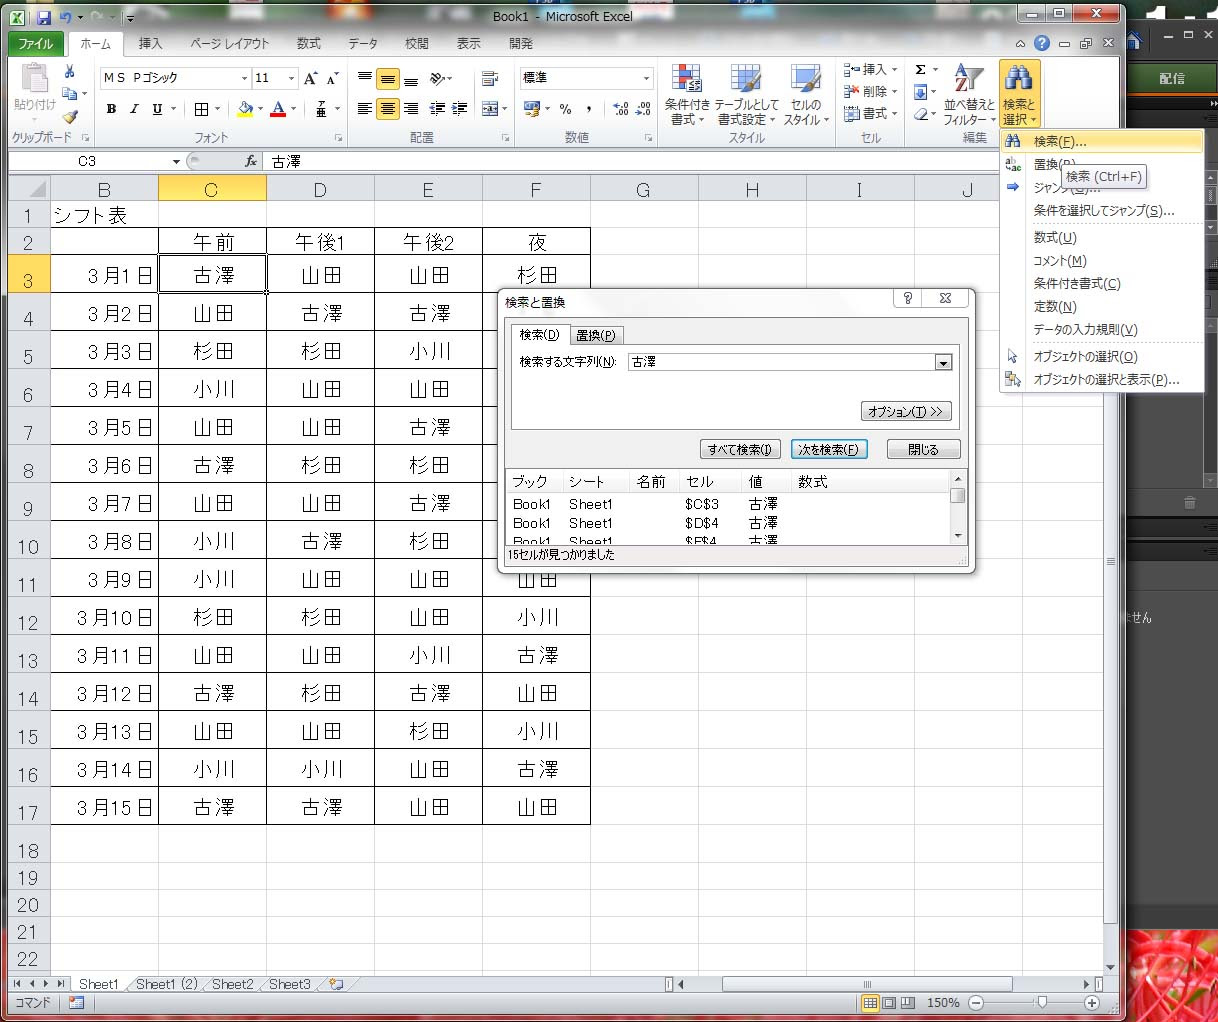Open the search string combo box arrow

[943, 362]
